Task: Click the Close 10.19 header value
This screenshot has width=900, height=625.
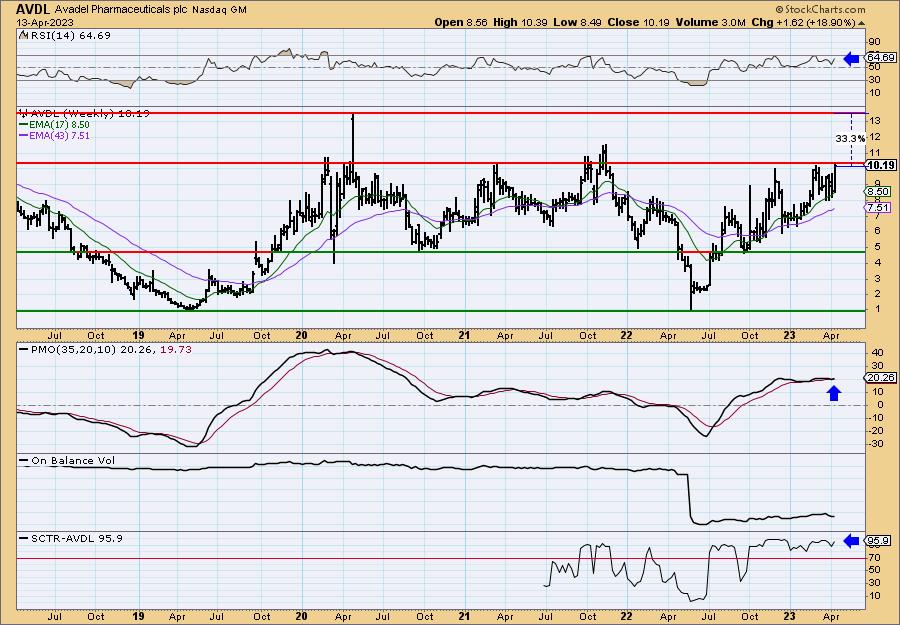Action: click(639, 22)
